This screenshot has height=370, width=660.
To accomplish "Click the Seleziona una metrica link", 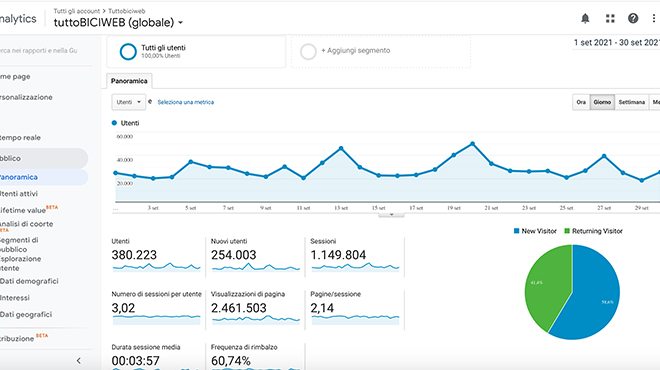I will click(186, 102).
